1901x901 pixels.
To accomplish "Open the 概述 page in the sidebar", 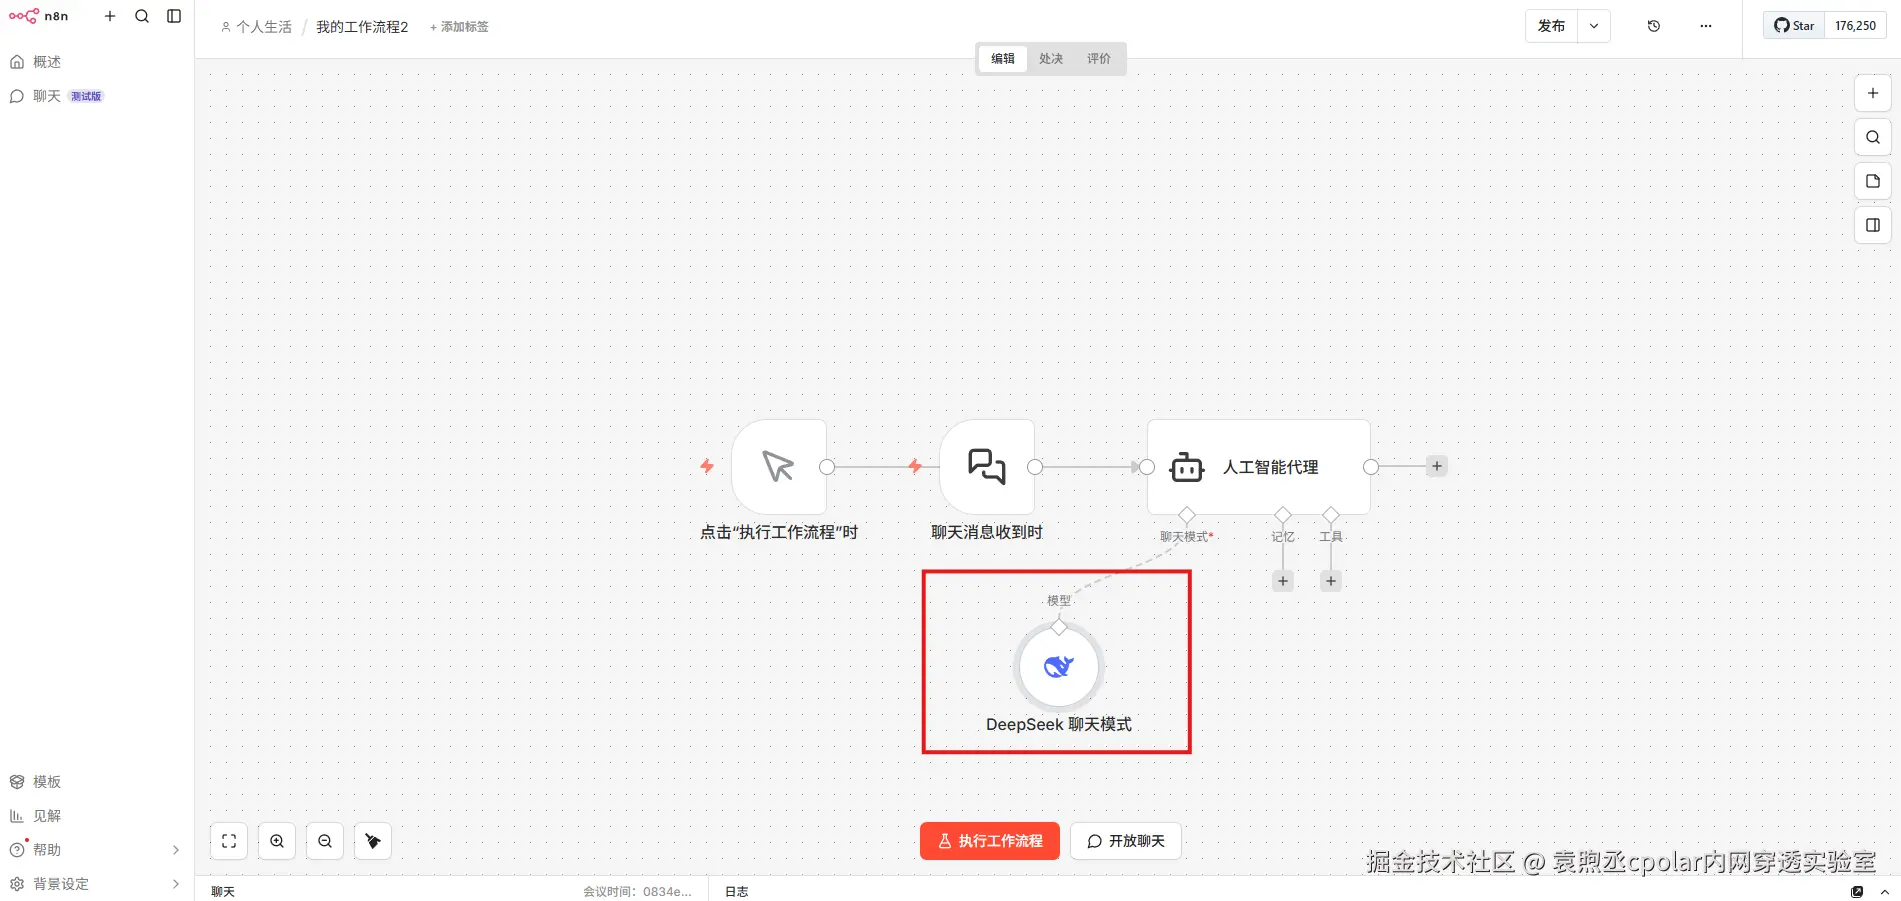I will (96, 62).
